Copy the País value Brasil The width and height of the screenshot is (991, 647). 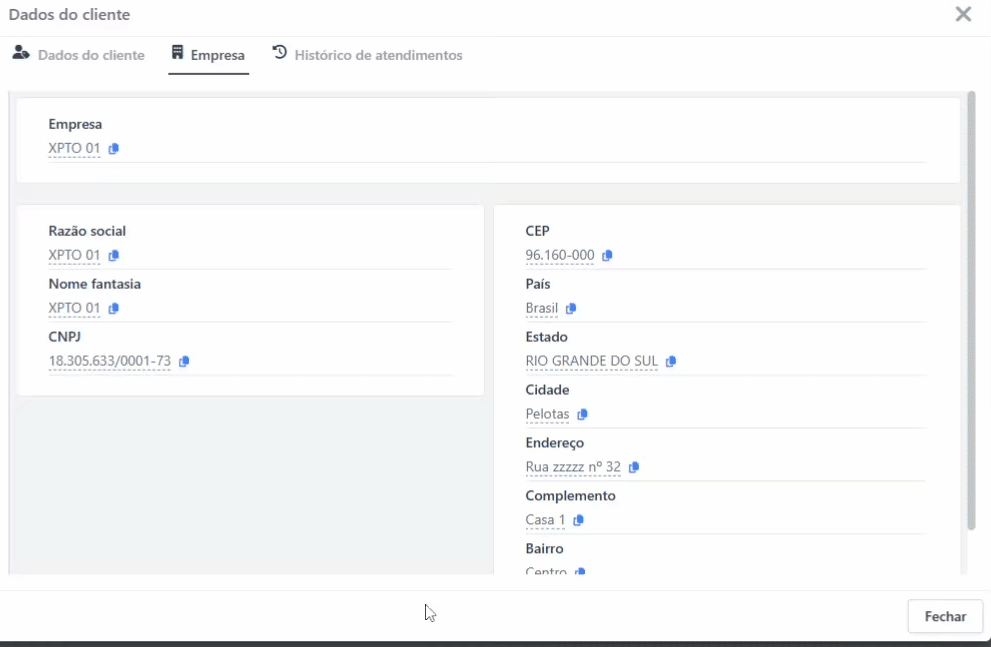click(x=571, y=308)
